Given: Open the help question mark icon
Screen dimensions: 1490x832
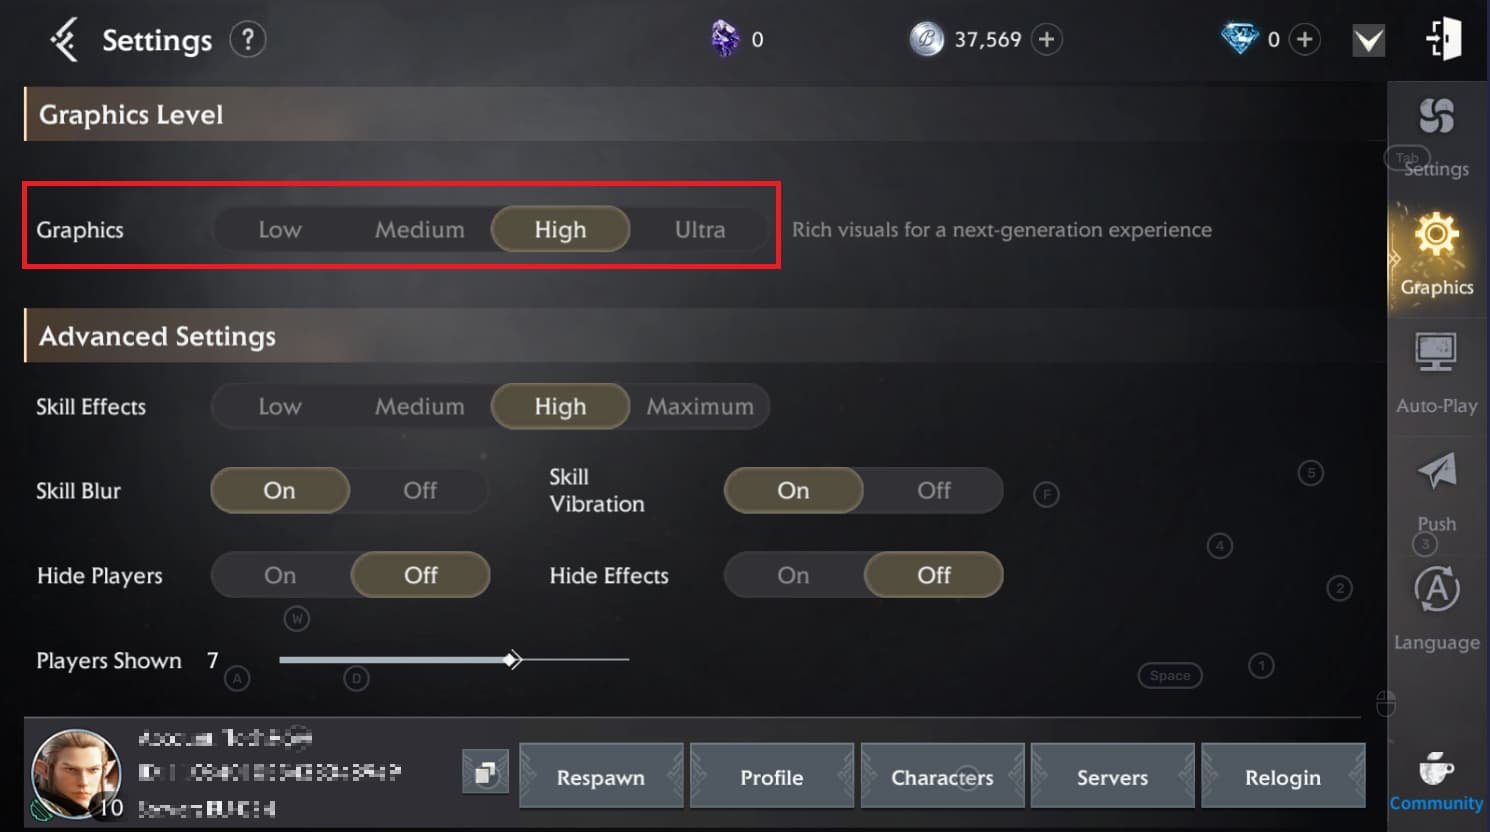Looking at the screenshot, I should click(x=247, y=40).
